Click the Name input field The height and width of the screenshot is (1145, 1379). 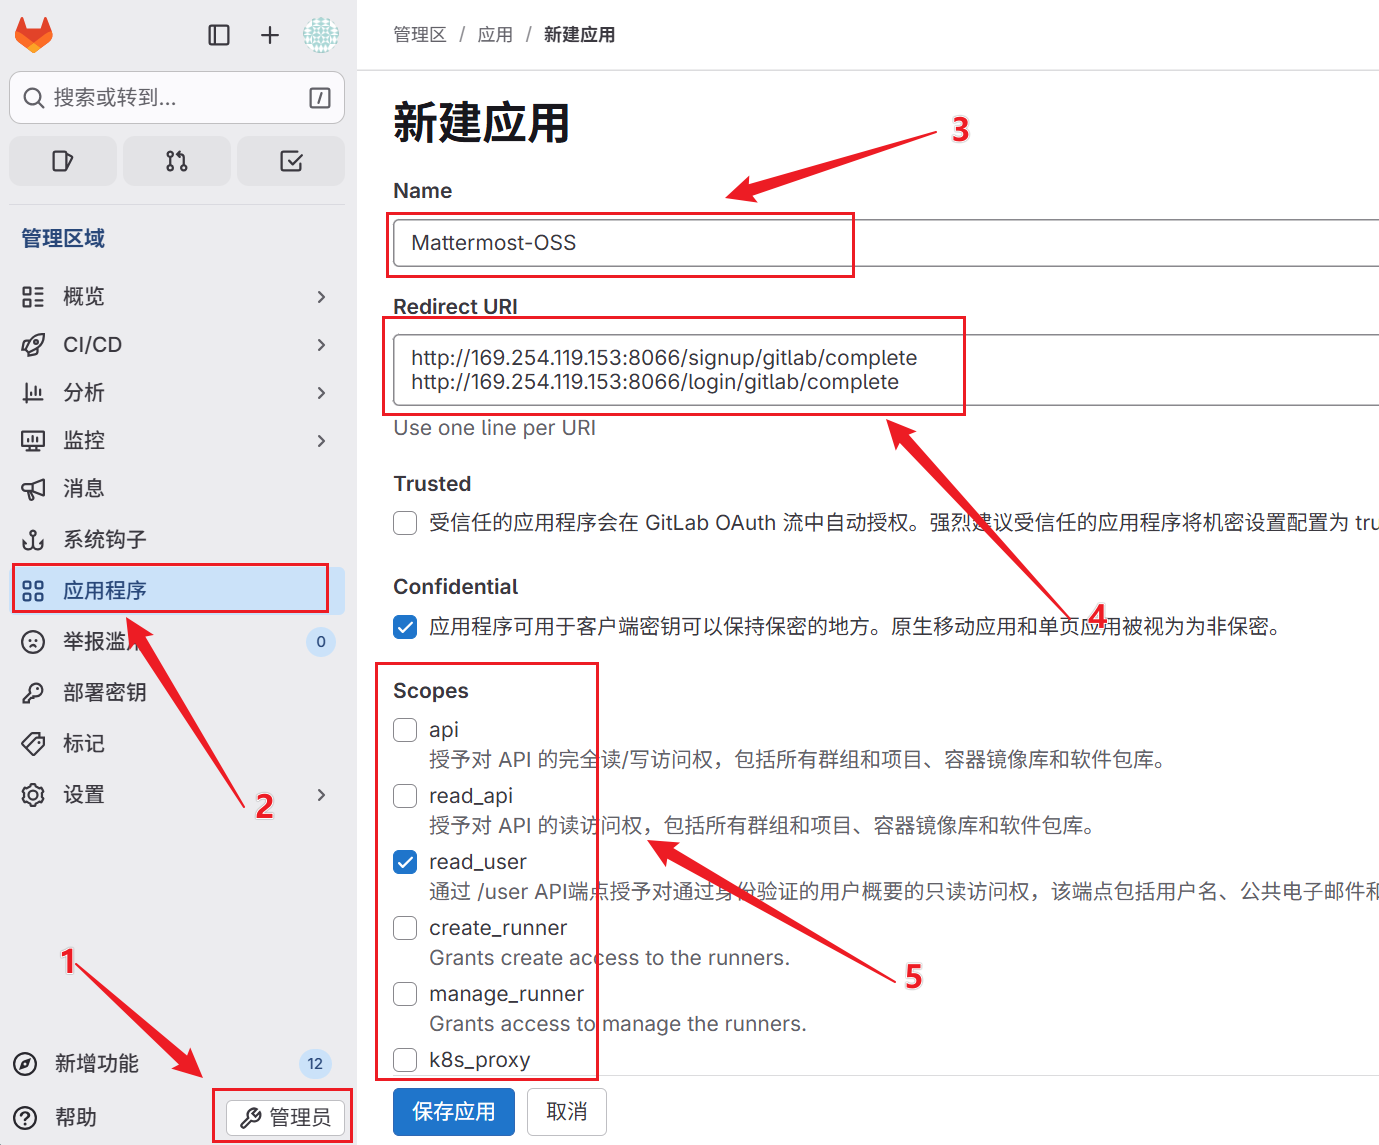886,243
